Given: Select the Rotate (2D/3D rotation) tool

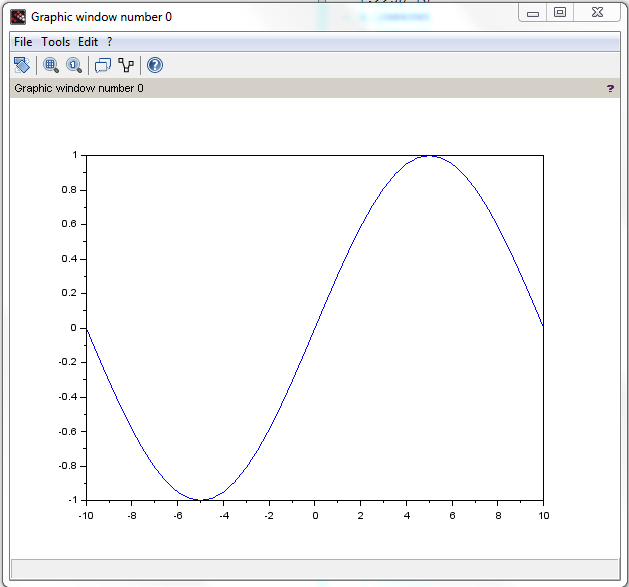Looking at the screenshot, I should click(x=22, y=65).
